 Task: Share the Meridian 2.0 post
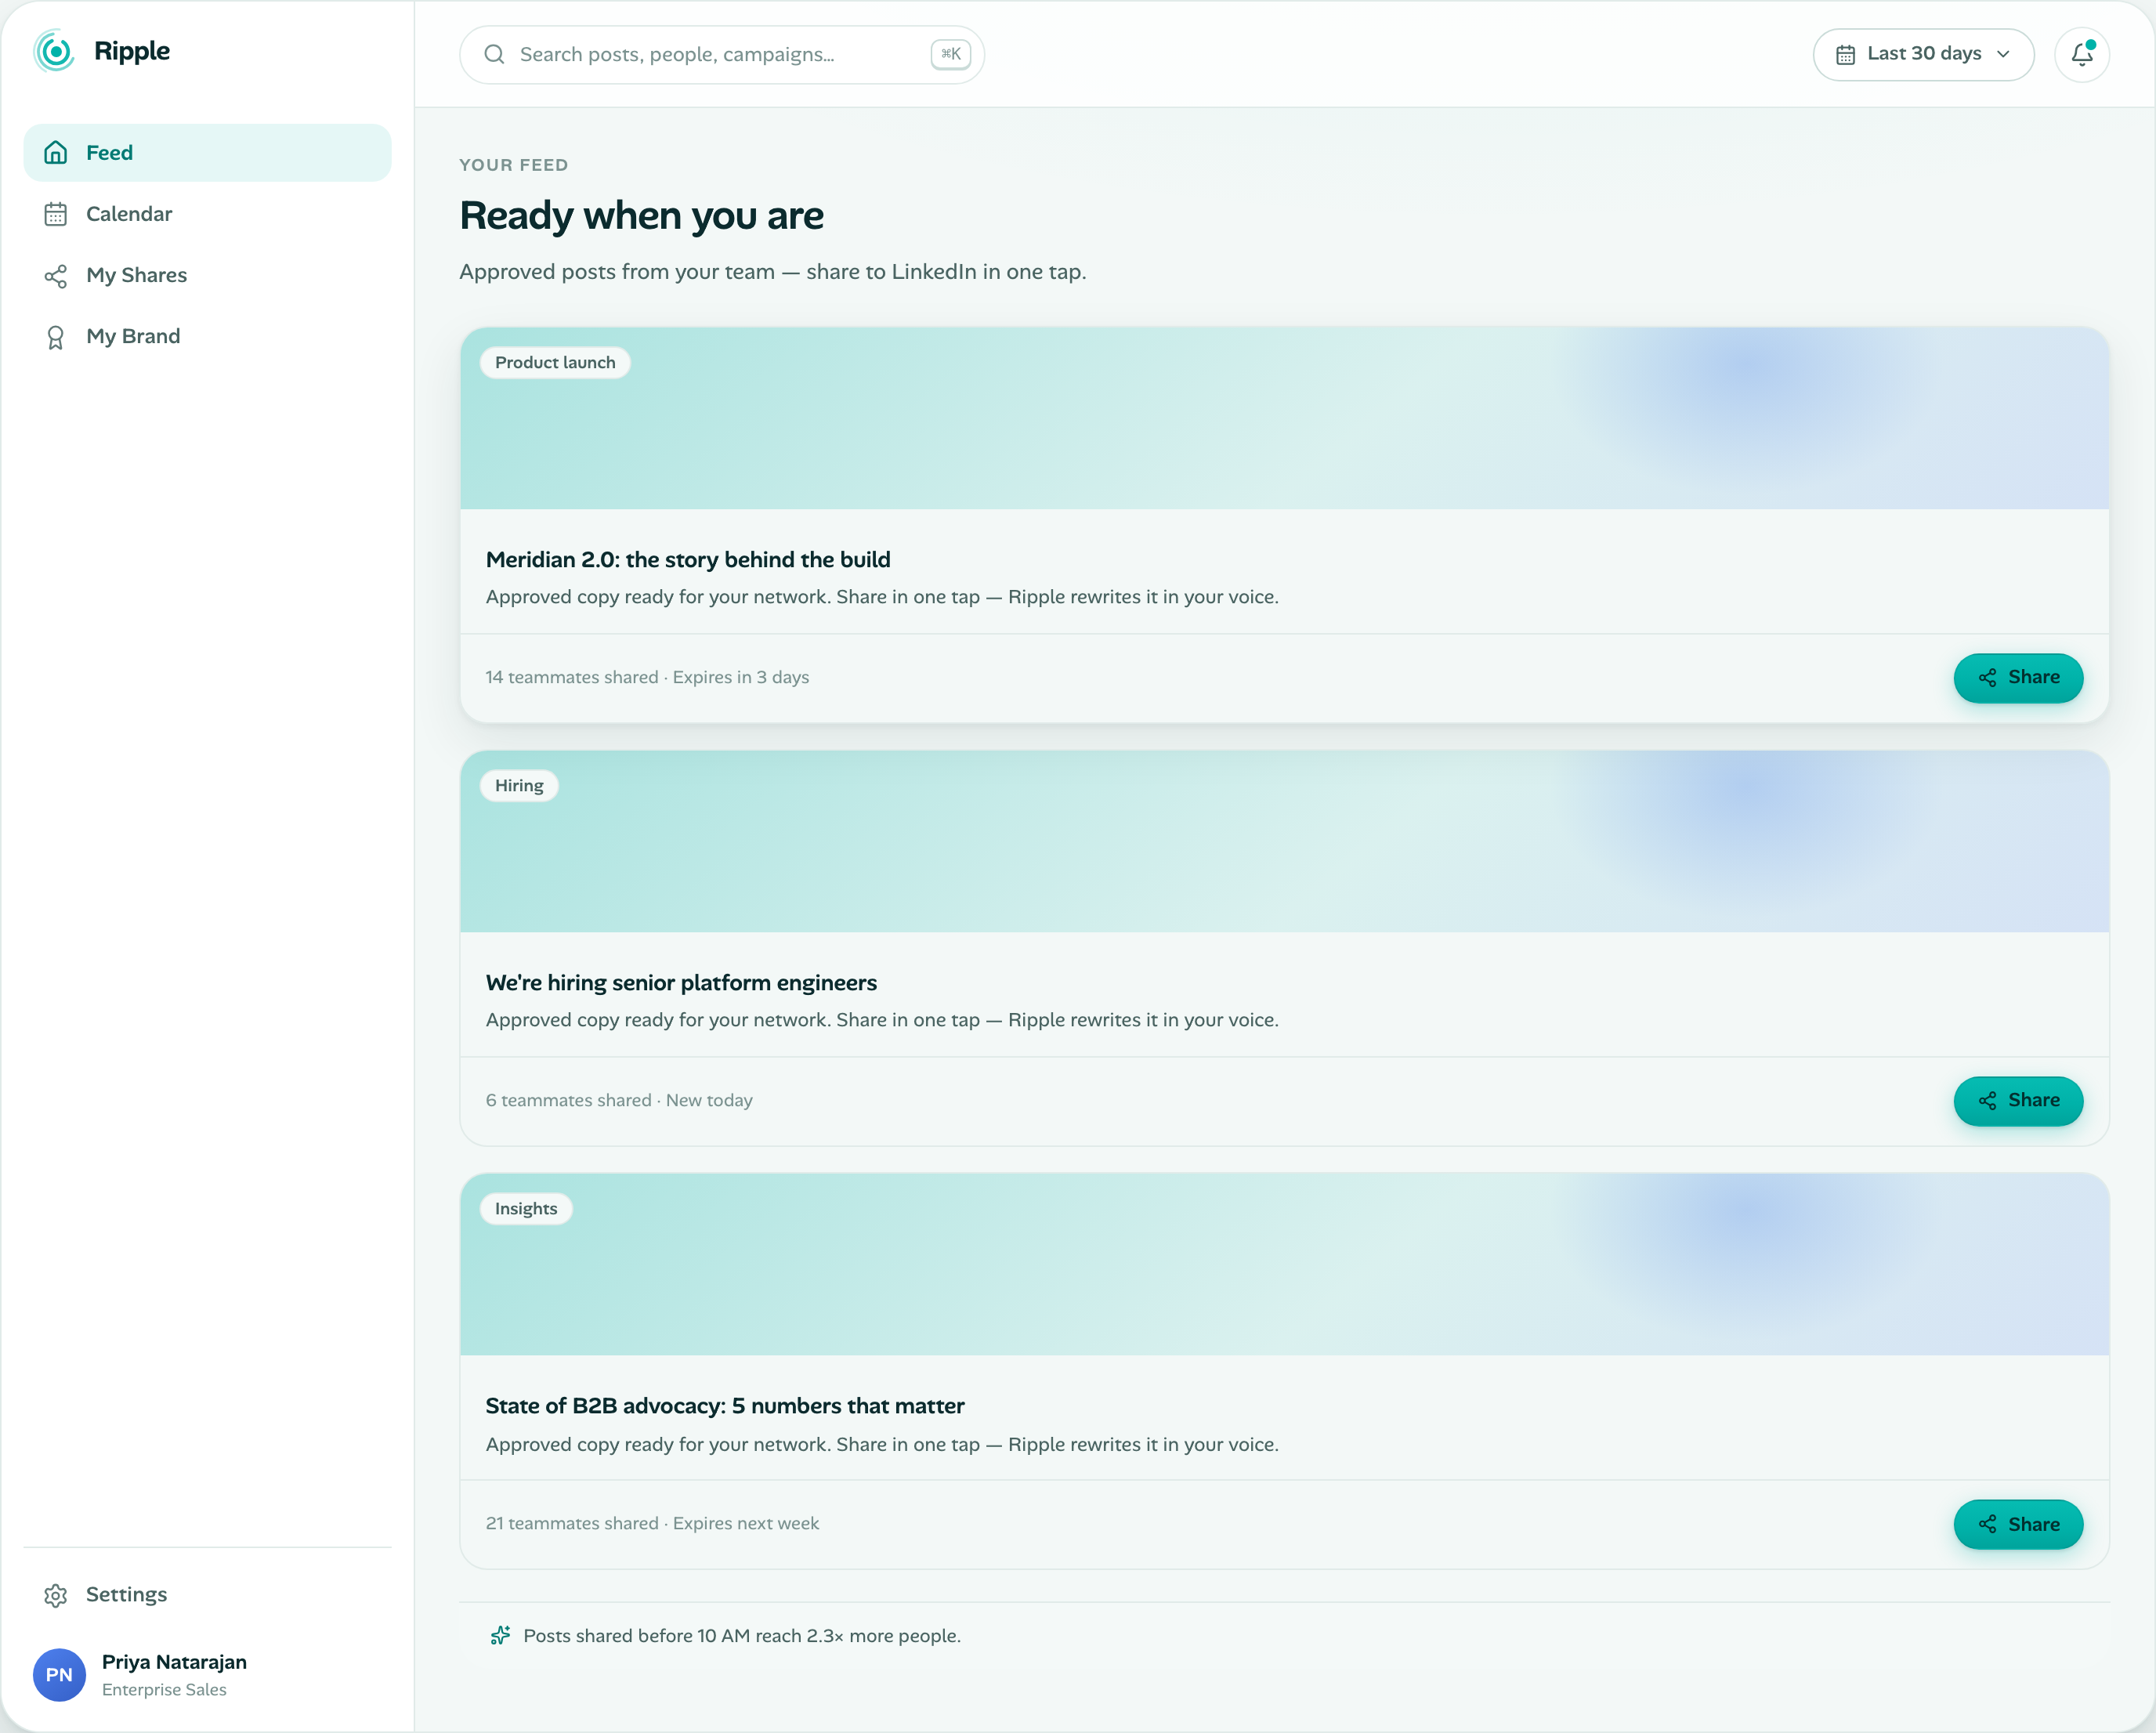(2018, 678)
